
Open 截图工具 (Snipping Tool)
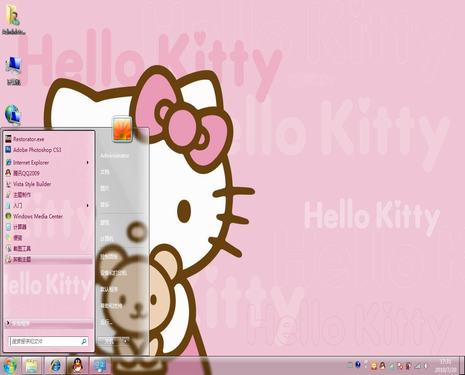48,249
